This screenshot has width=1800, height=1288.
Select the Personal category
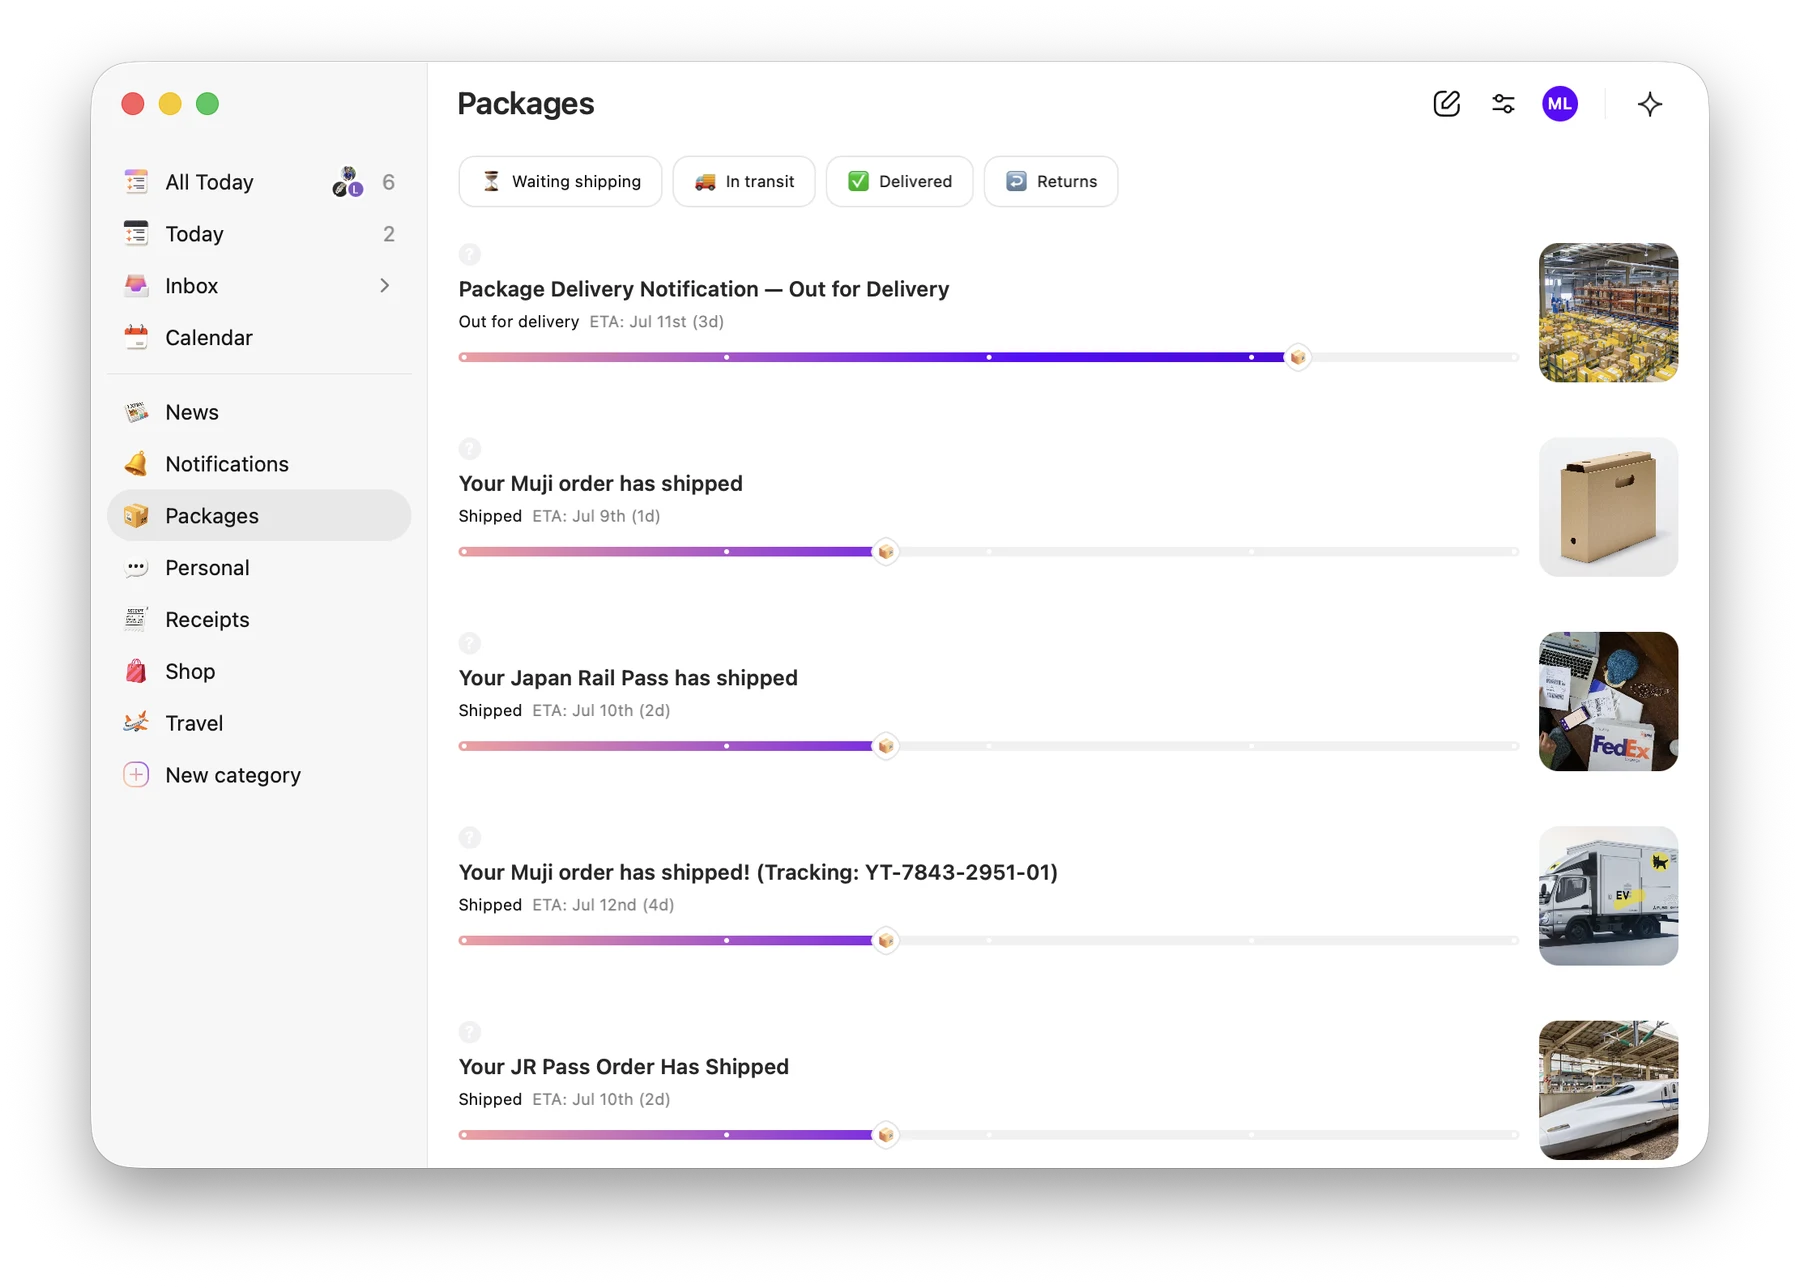click(x=259, y=568)
